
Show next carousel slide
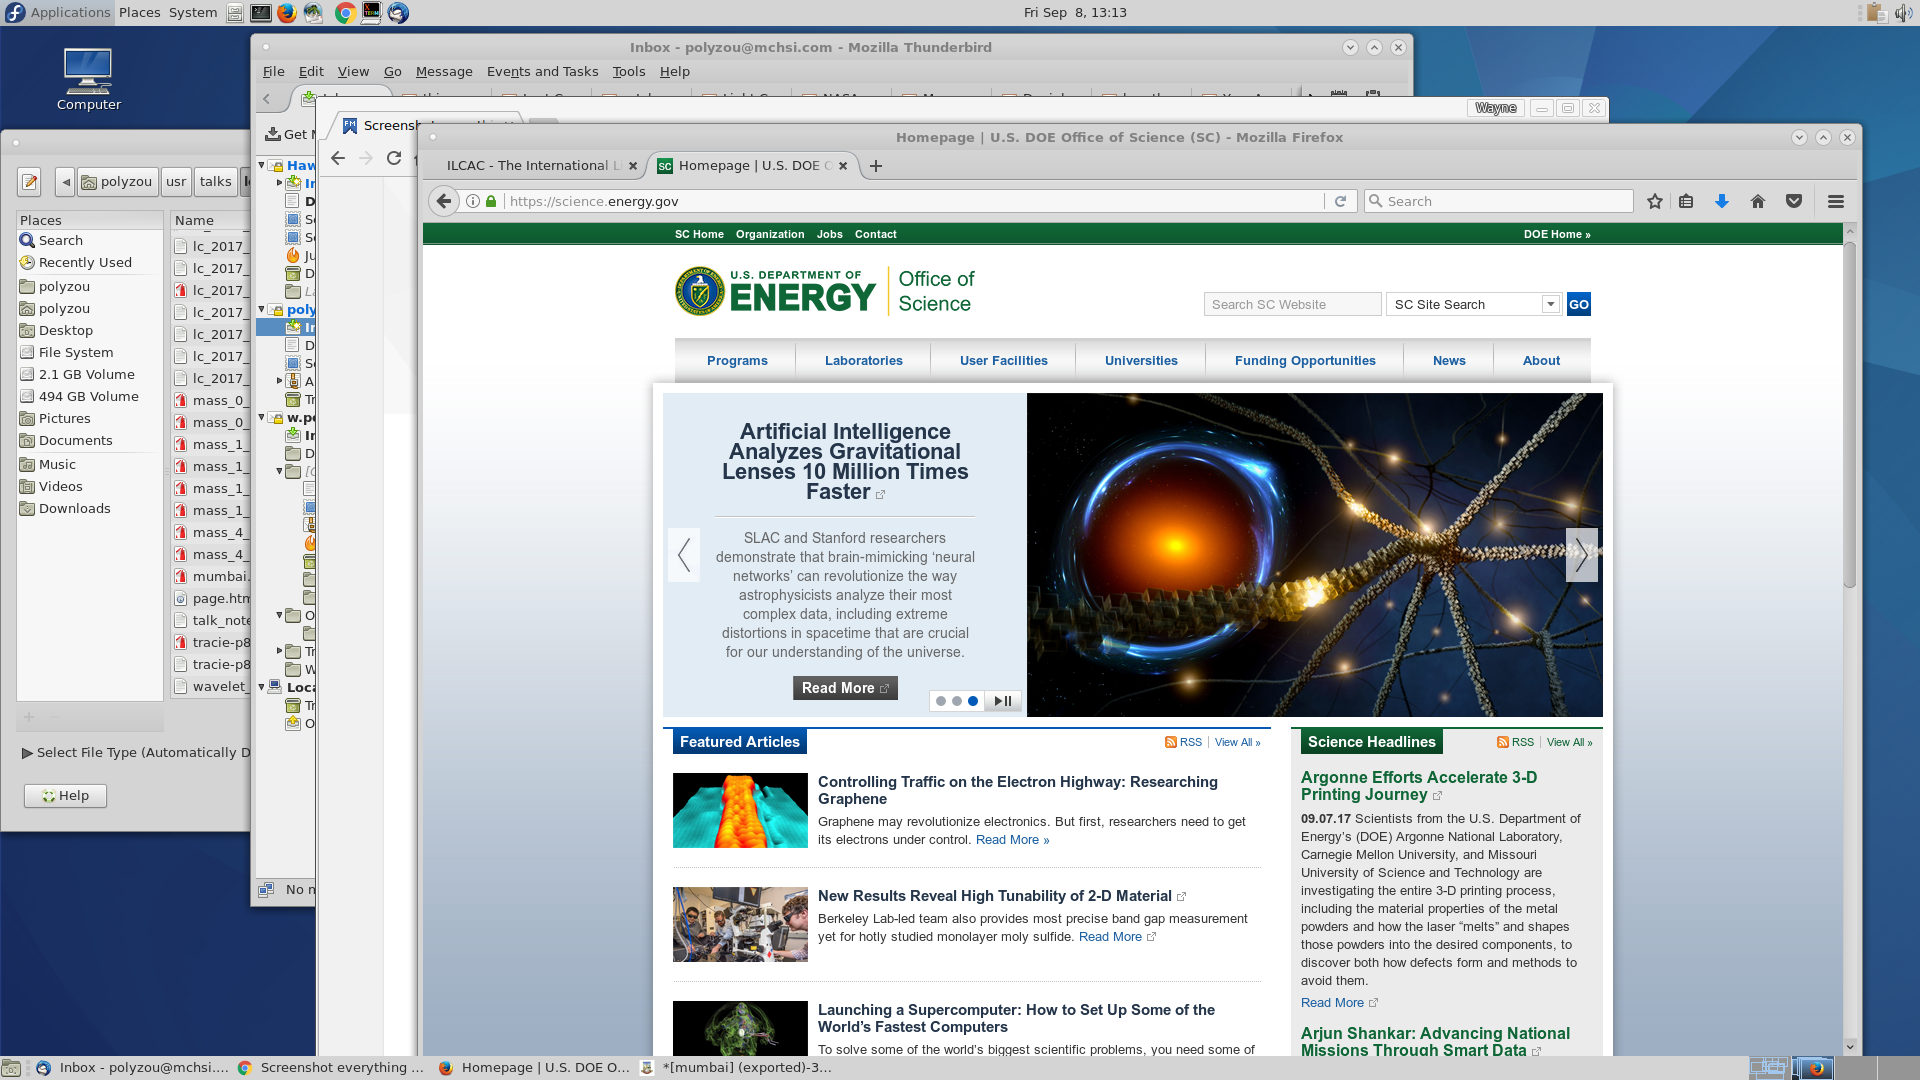click(1582, 555)
